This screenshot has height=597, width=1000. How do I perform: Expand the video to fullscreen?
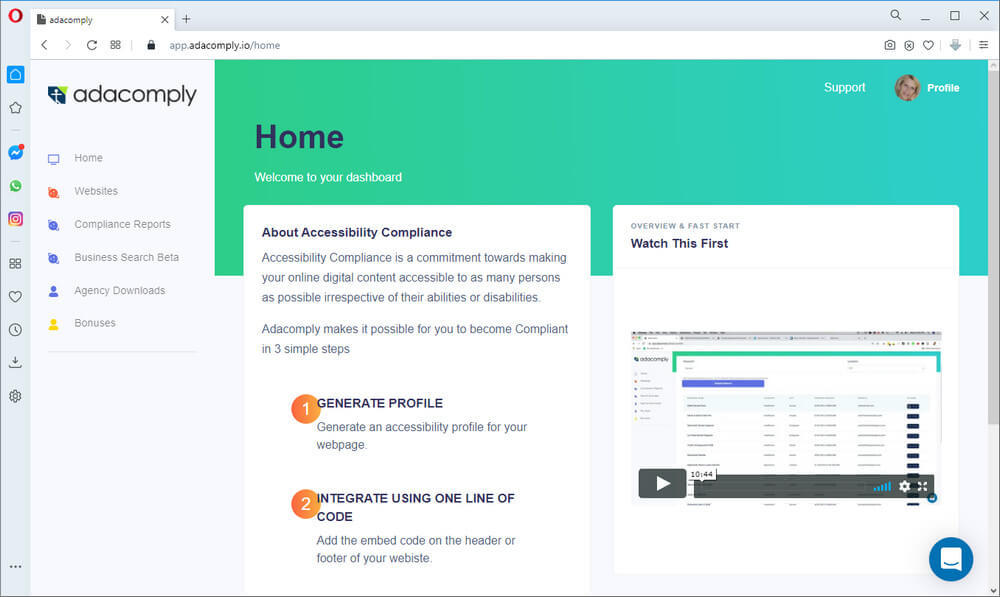point(922,486)
